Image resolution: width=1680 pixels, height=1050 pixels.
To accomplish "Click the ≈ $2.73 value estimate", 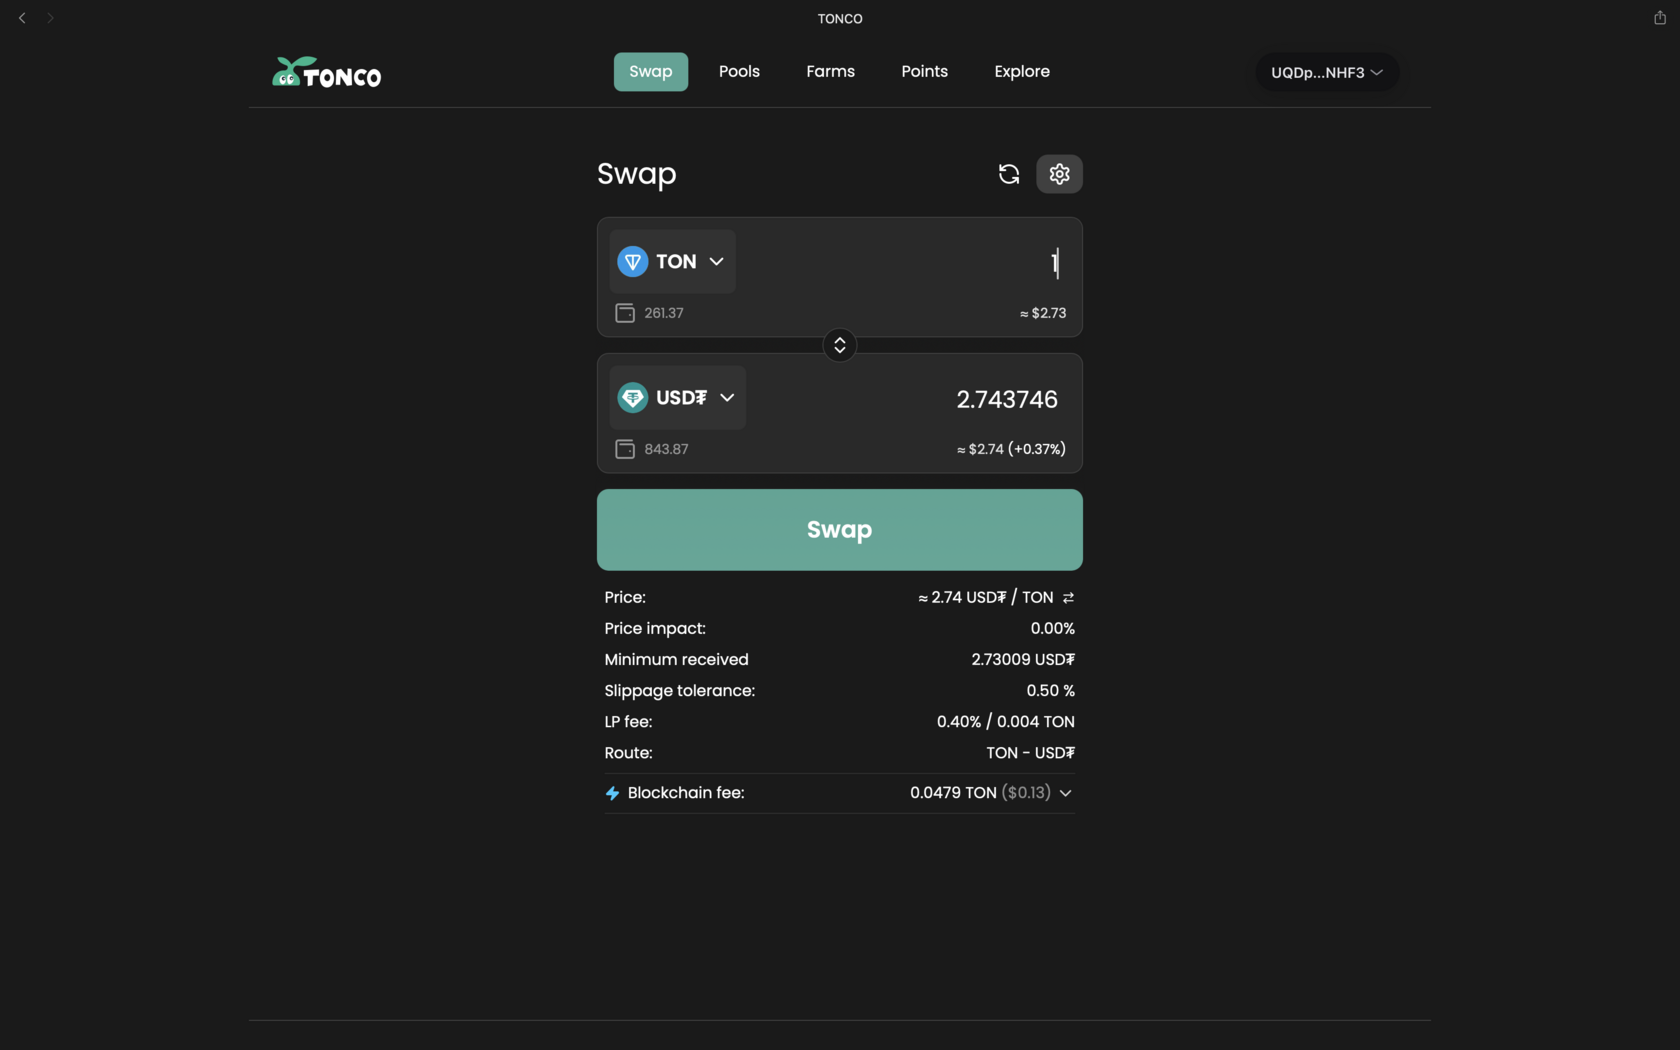I will click(1043, 313).
